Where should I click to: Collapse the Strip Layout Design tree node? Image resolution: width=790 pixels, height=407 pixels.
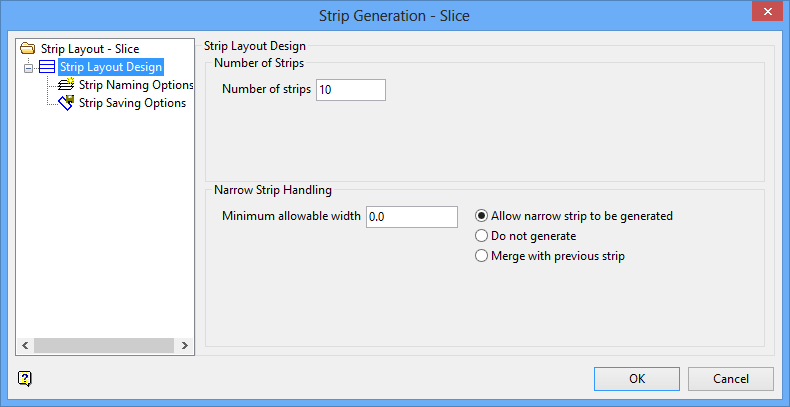28,67
